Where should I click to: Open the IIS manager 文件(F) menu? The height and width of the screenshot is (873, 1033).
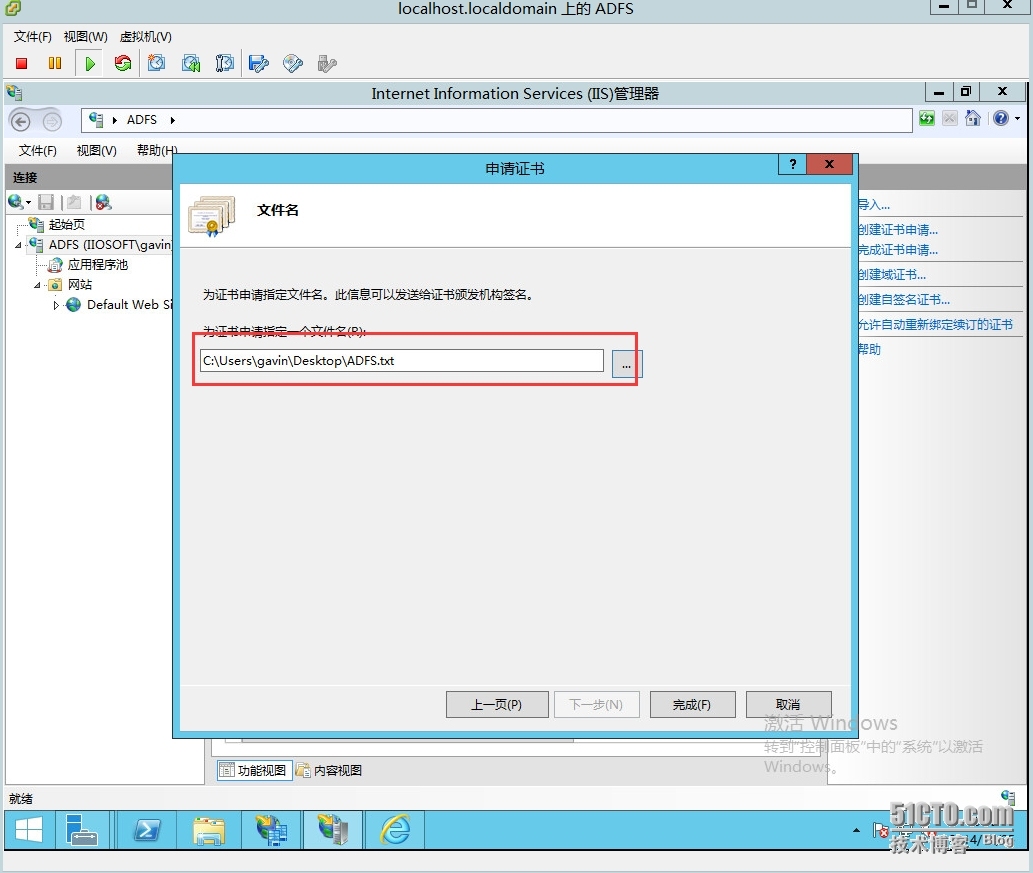38,151
